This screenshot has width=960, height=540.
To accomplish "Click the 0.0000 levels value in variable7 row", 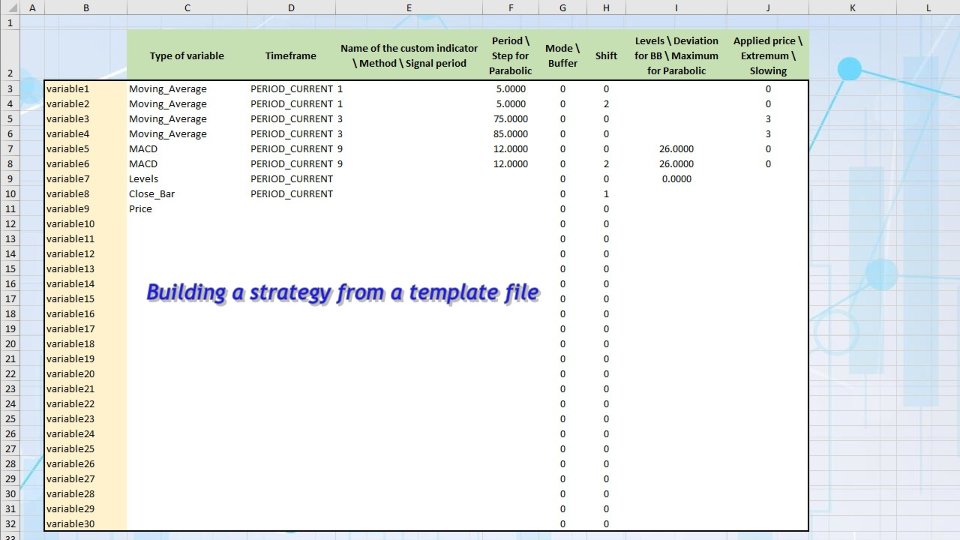I will pos(677,179).
